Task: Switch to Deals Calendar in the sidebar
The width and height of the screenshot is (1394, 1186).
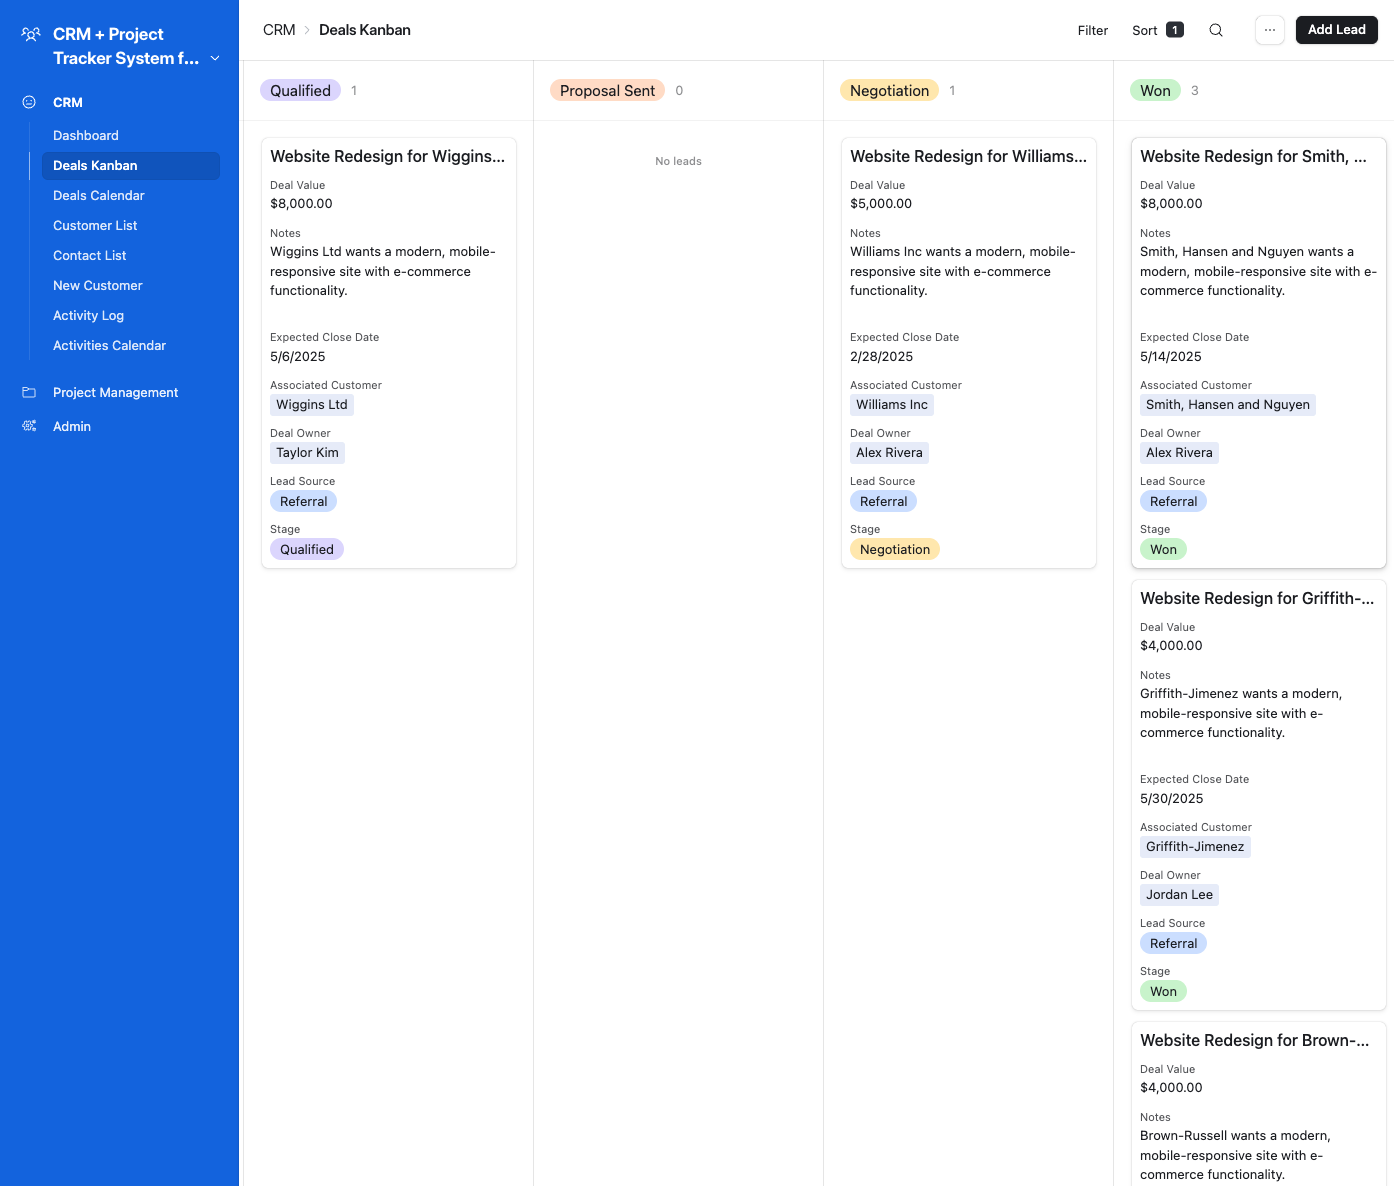Action: point(98,195)
